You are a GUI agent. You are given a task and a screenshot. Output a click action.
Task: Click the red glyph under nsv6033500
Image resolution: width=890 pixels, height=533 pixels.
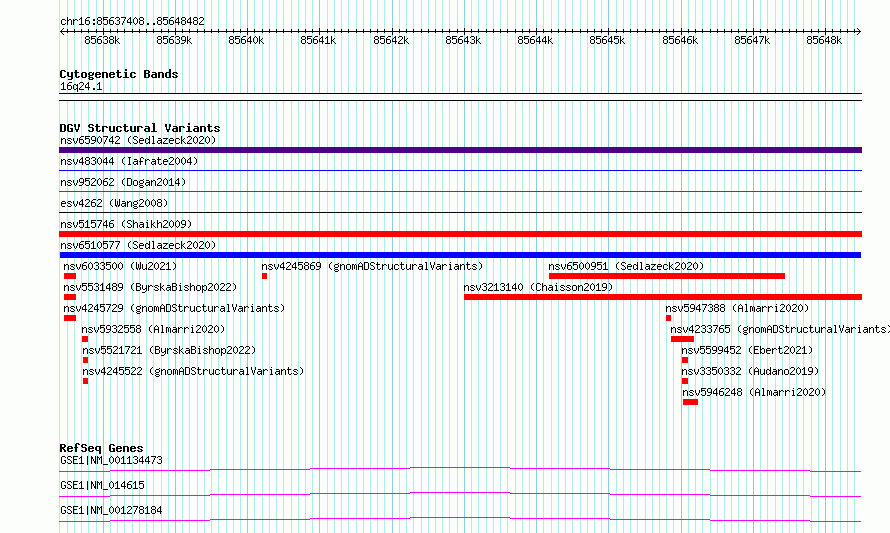pyautogui.click(x=70, y=276)
